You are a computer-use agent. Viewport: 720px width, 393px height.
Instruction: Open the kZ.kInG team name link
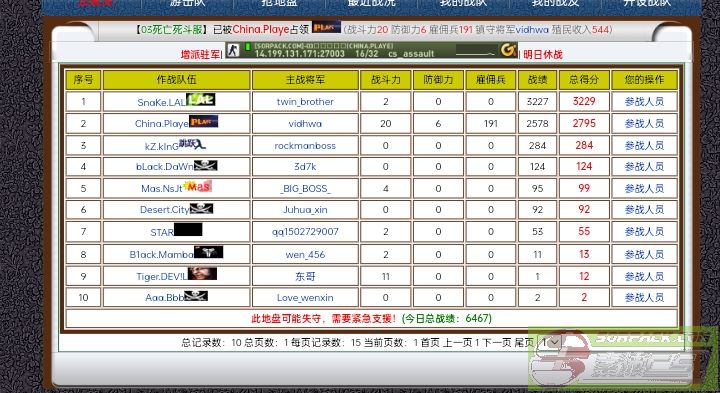pyautogui.click(x=162, y=146)
